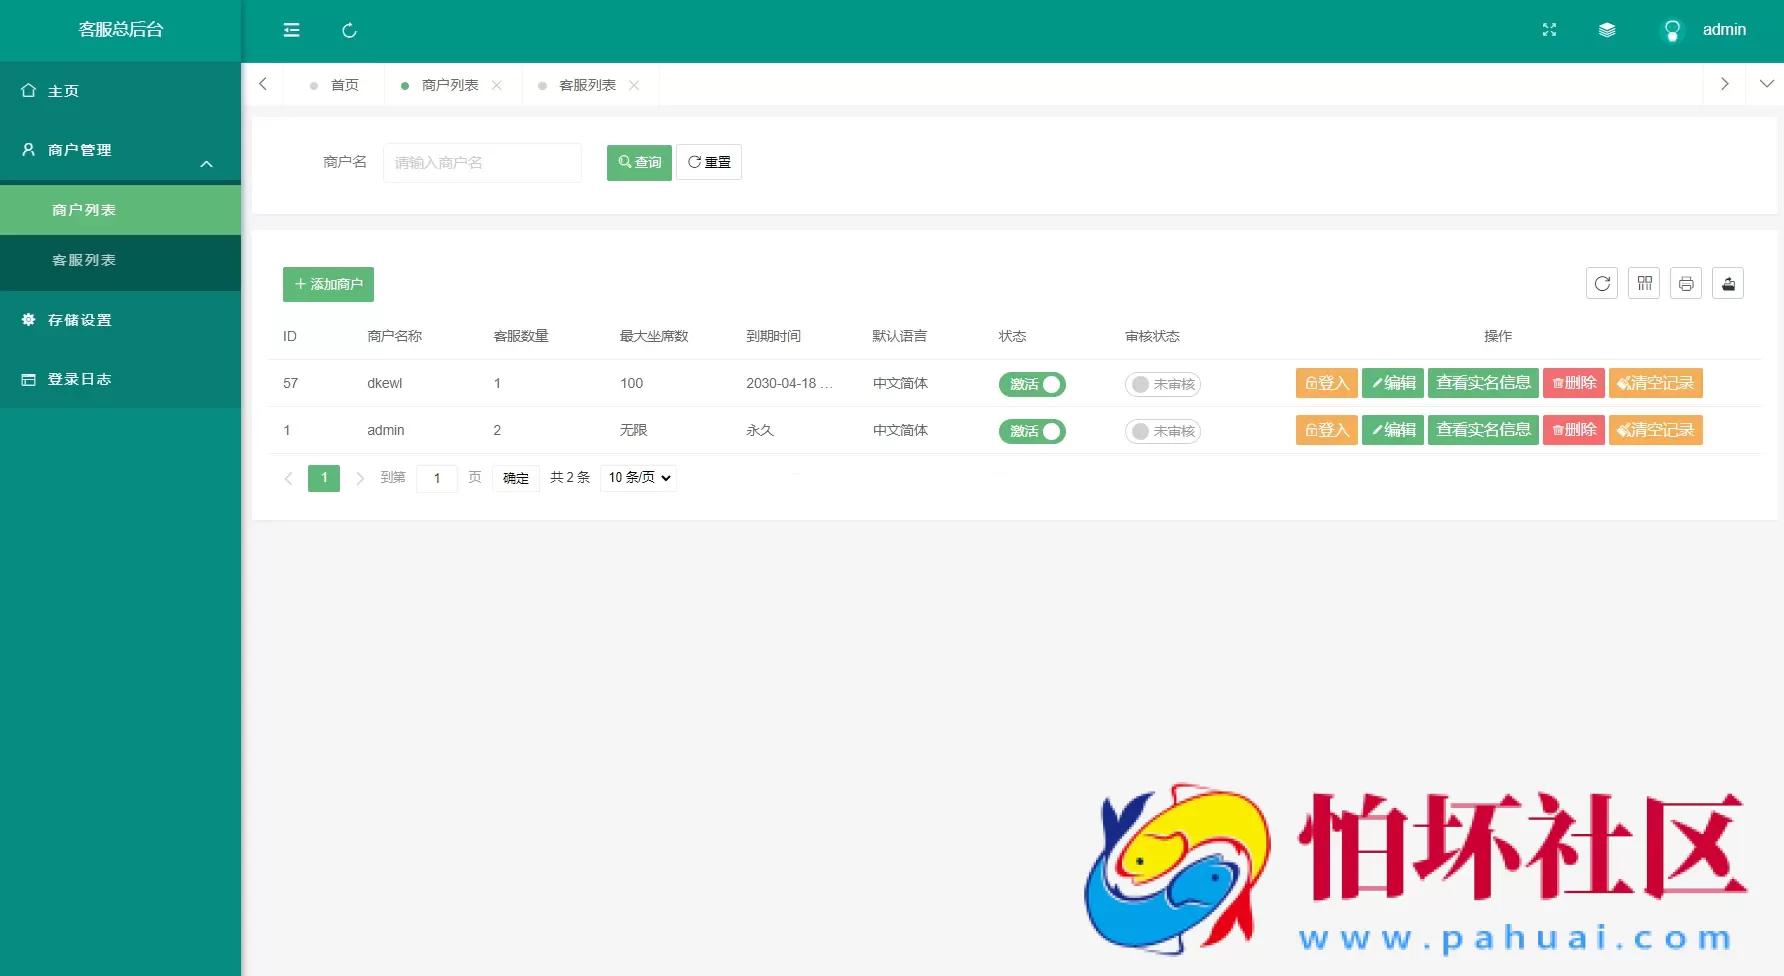
Task: Click 查看实名信息 for dkewl merchant
Action: click(1482, 383)
